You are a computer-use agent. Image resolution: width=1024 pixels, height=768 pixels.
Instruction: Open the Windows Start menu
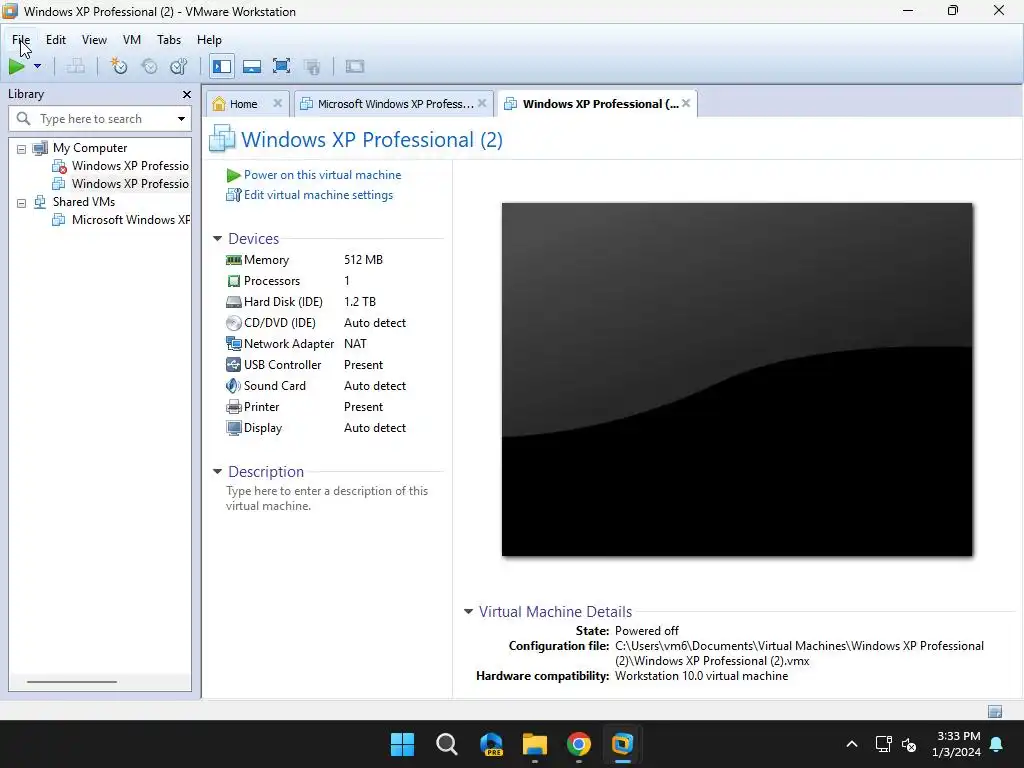click(x=402, y=744)
